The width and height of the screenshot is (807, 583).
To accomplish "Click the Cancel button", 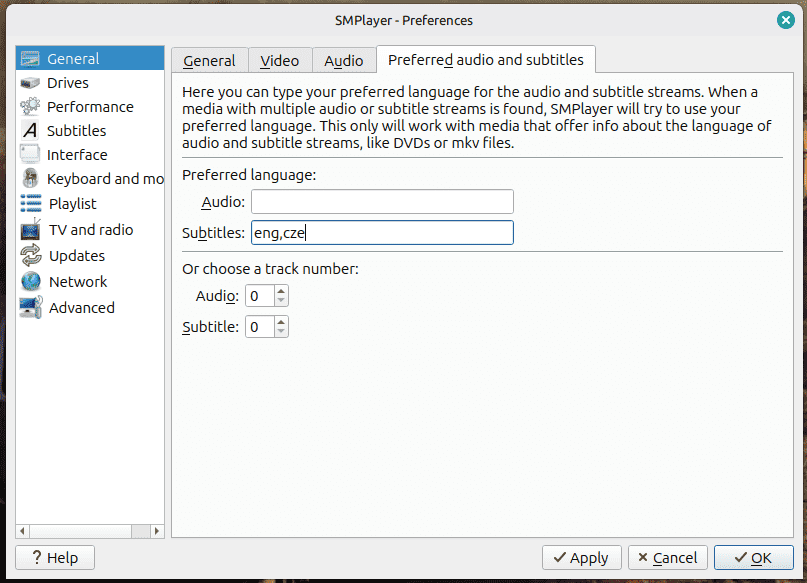I will [x=666, y=558].
